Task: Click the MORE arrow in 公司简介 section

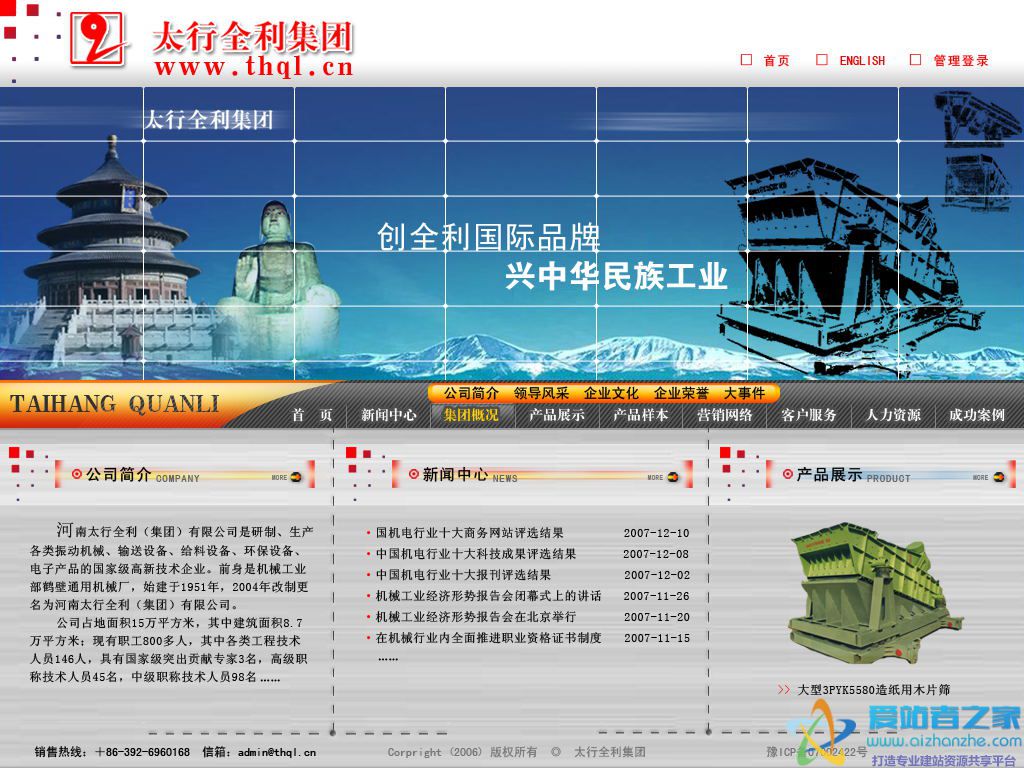Action: point(295,477)
